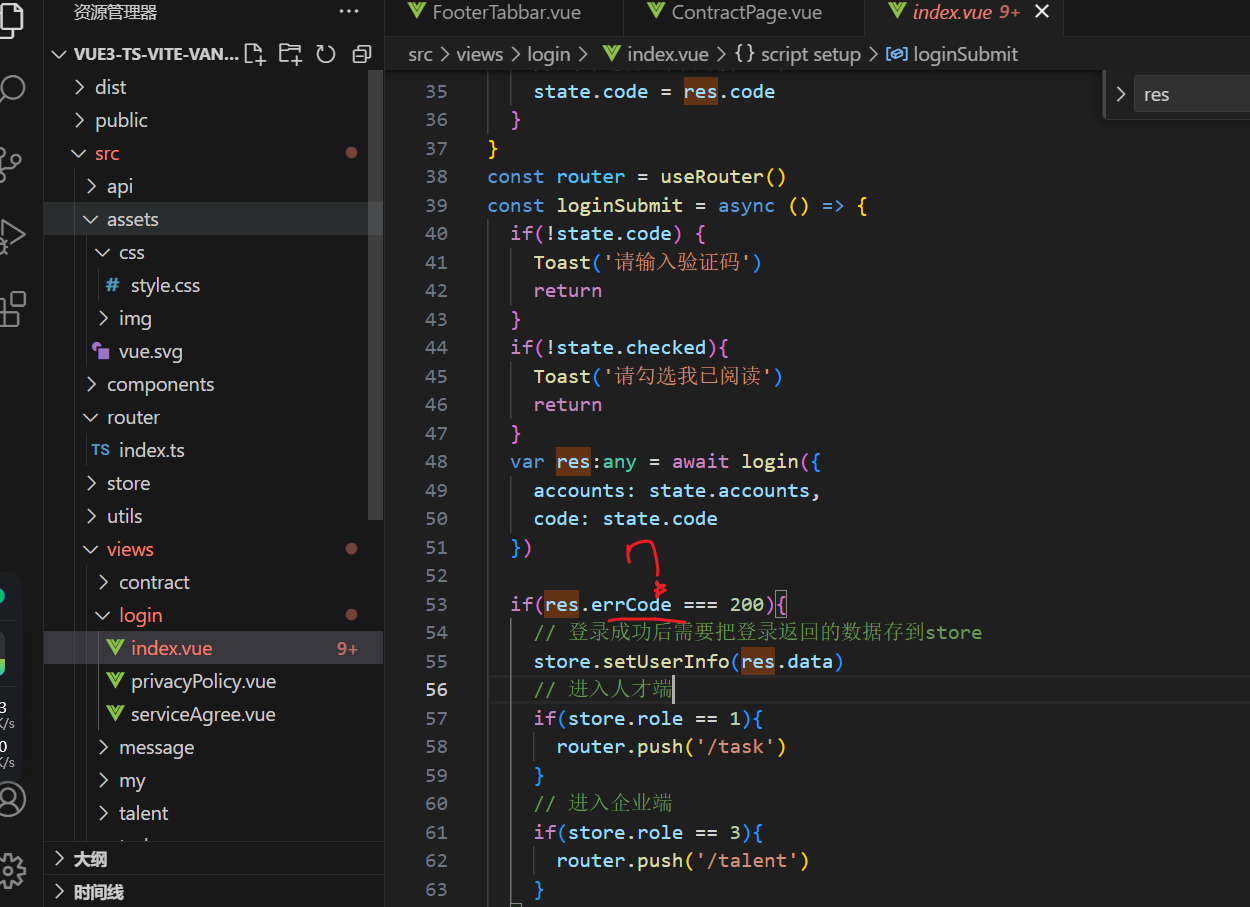Expand the dist folder

110,87
